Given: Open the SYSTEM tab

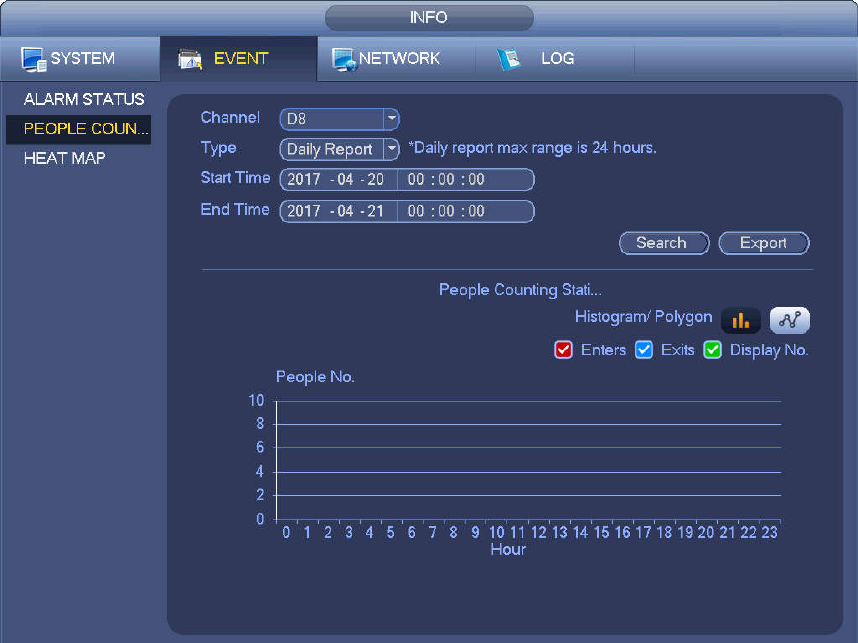Looking at the screenshot, I should [x=80, y=59].
